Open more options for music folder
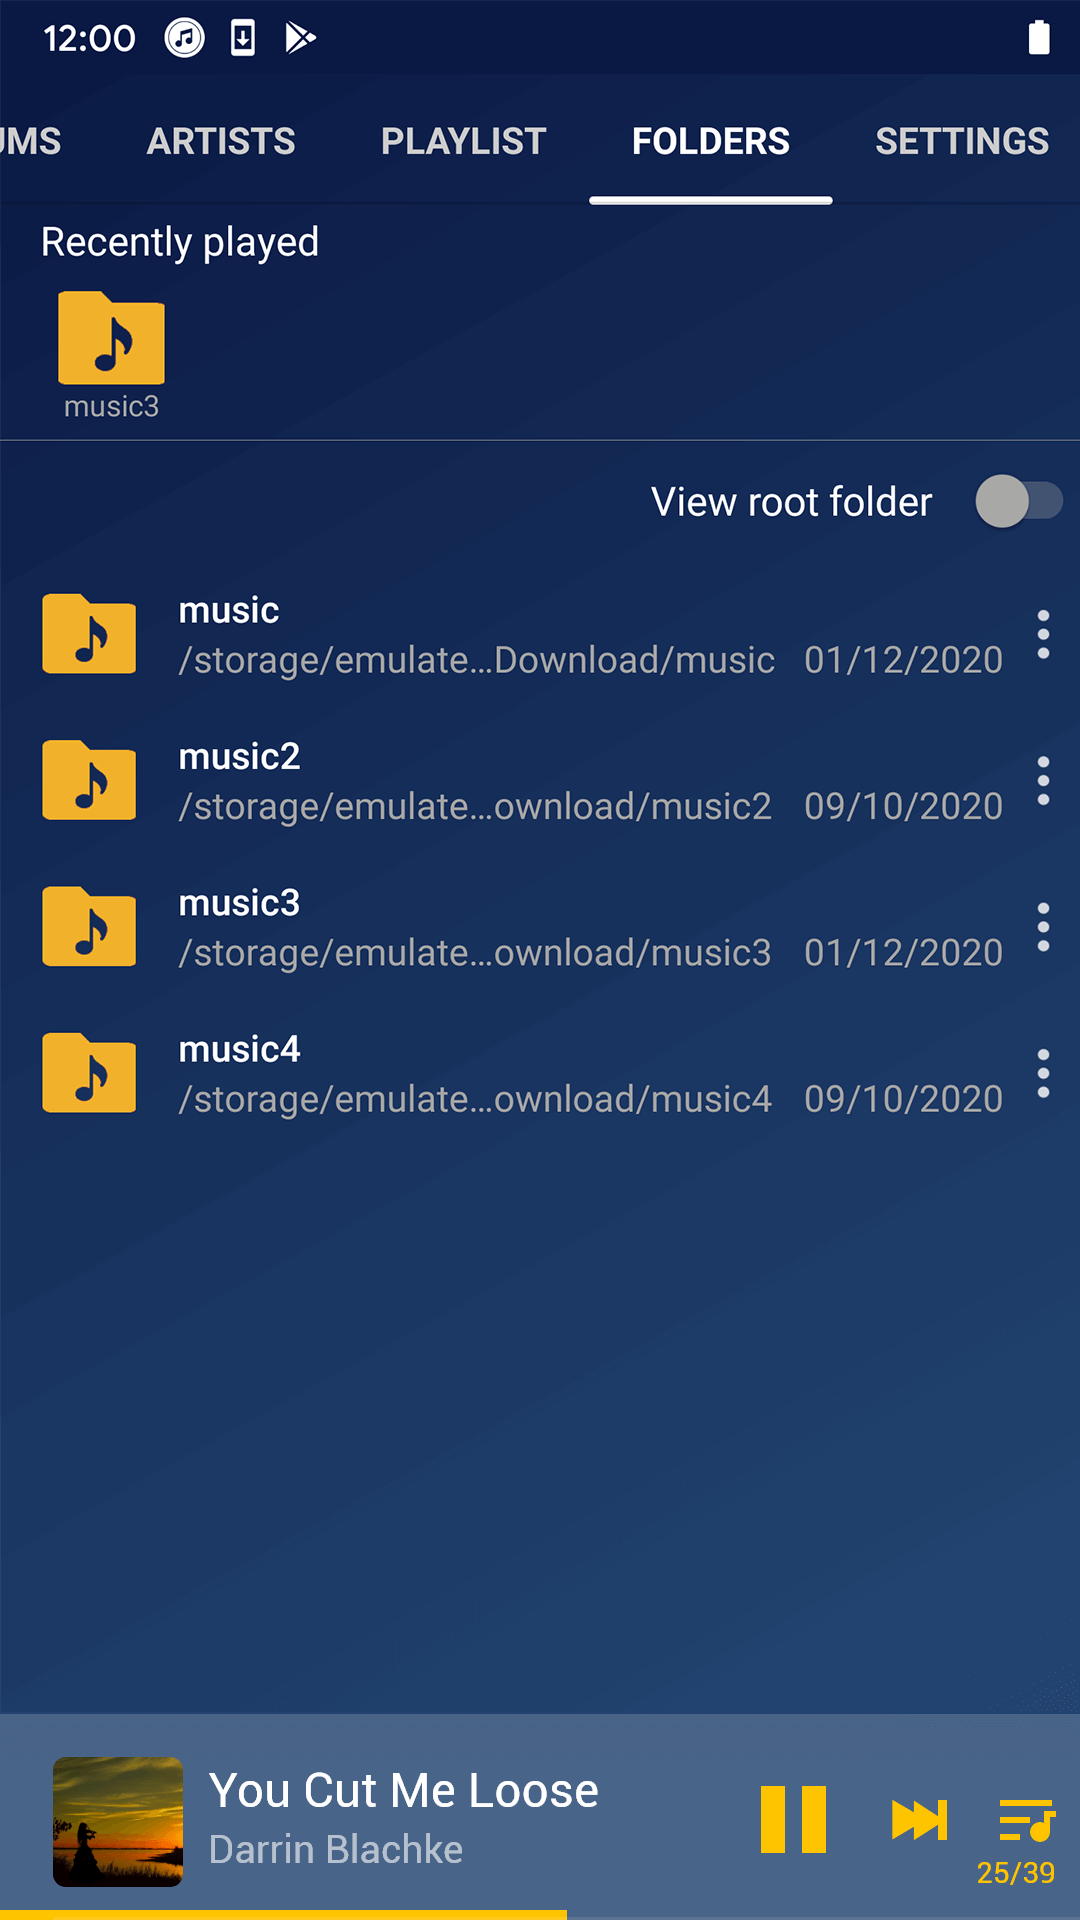The image size is (1080, 1920). click(1043, 634)
